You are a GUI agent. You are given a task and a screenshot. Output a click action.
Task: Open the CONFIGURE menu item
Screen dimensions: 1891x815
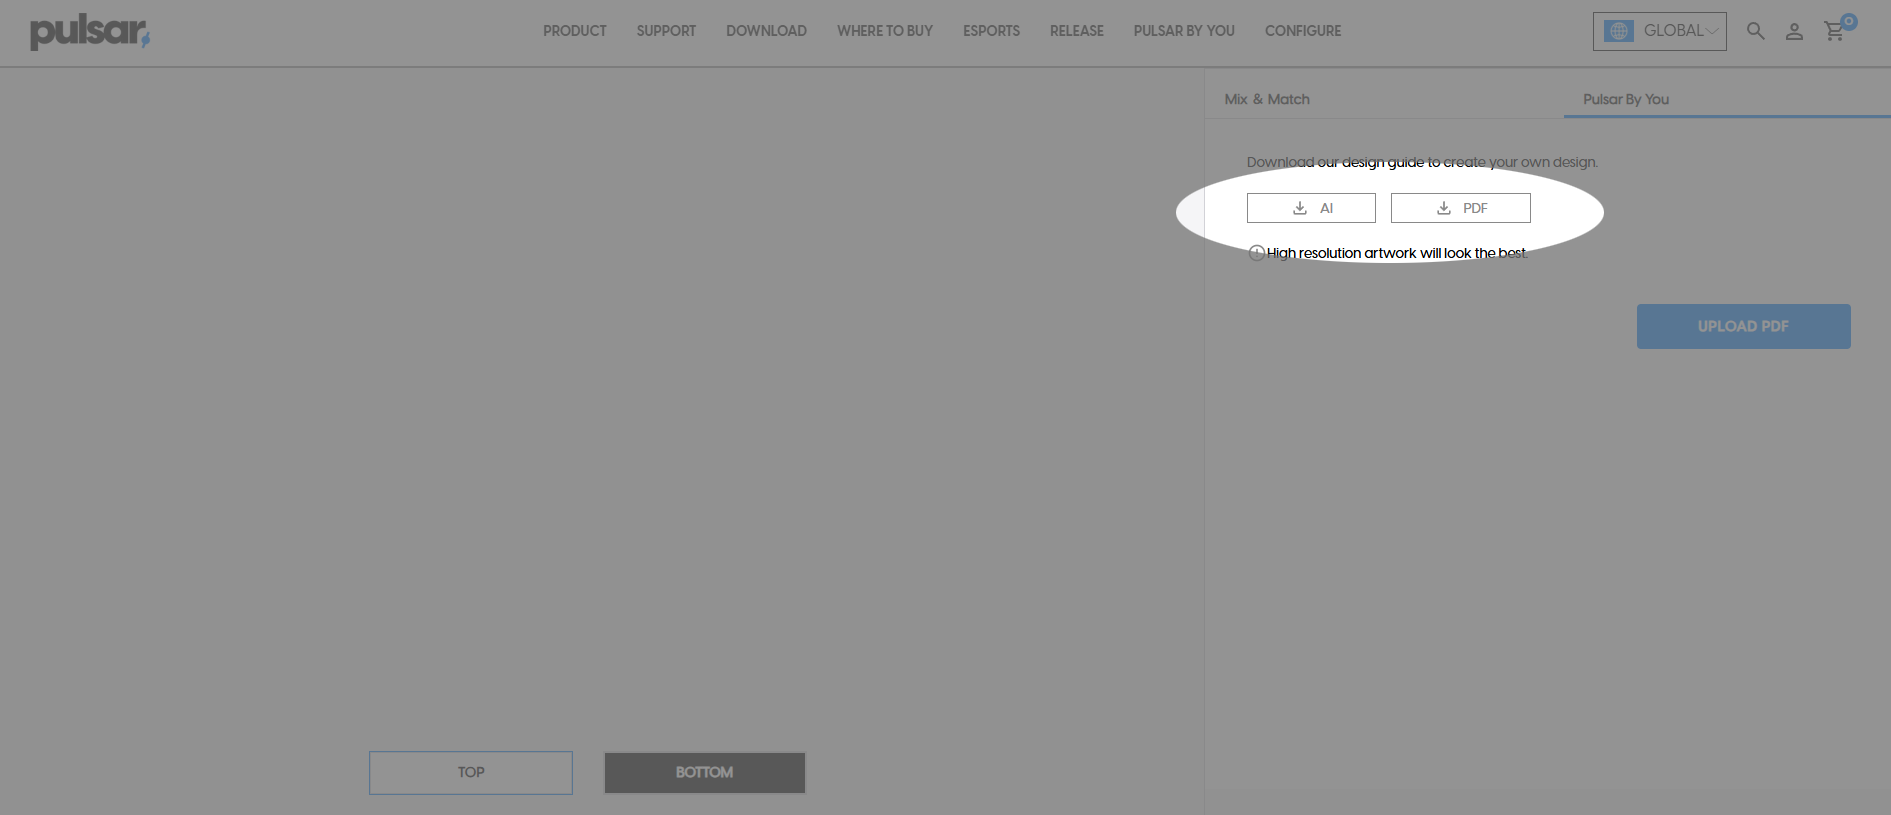tap(1302, 31)
